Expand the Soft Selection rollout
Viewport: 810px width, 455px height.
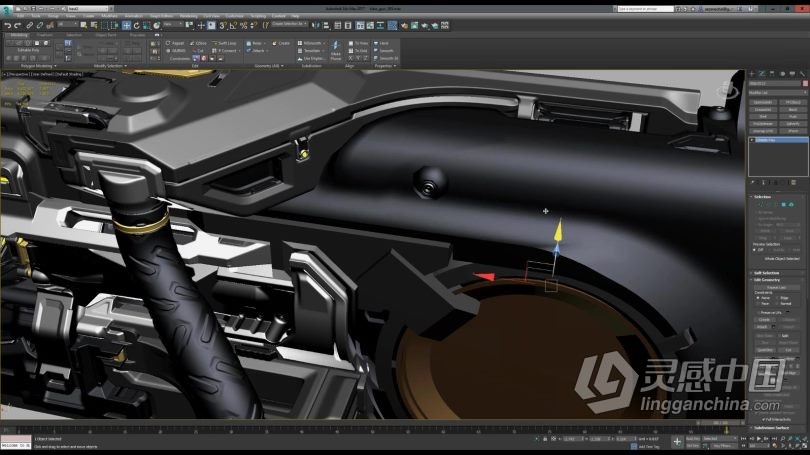[x=767, y=273]
